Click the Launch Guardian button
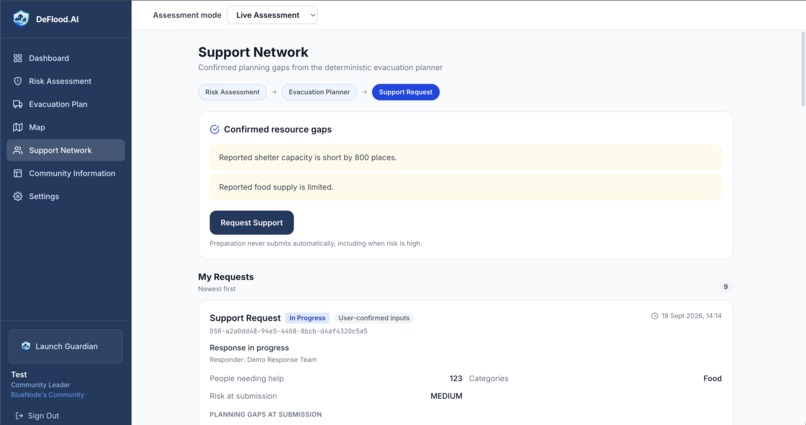 click(x=66, y=346)
